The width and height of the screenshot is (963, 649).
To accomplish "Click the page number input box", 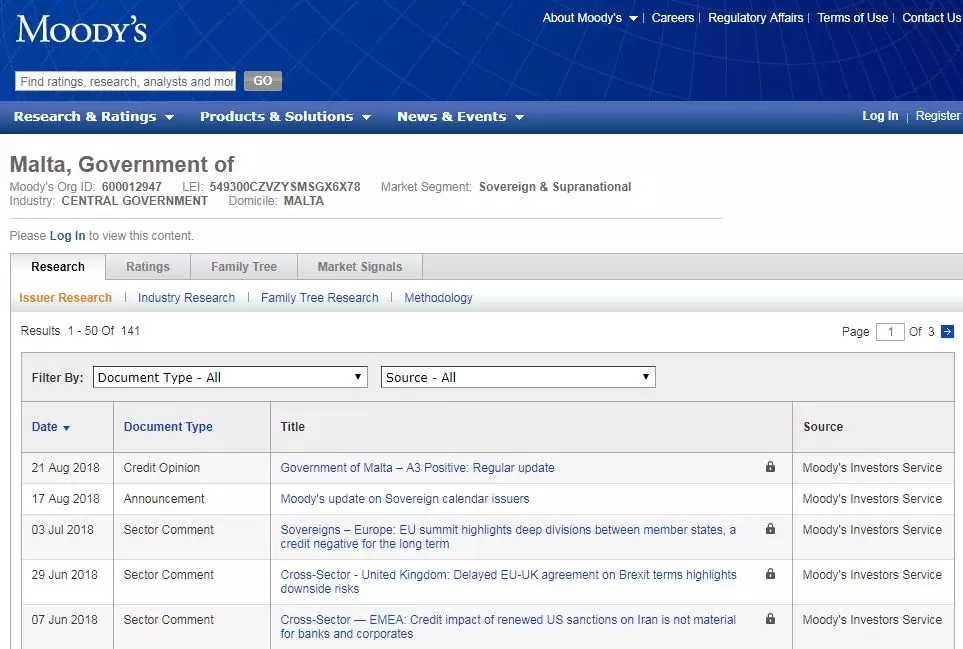I will [889, 332].
